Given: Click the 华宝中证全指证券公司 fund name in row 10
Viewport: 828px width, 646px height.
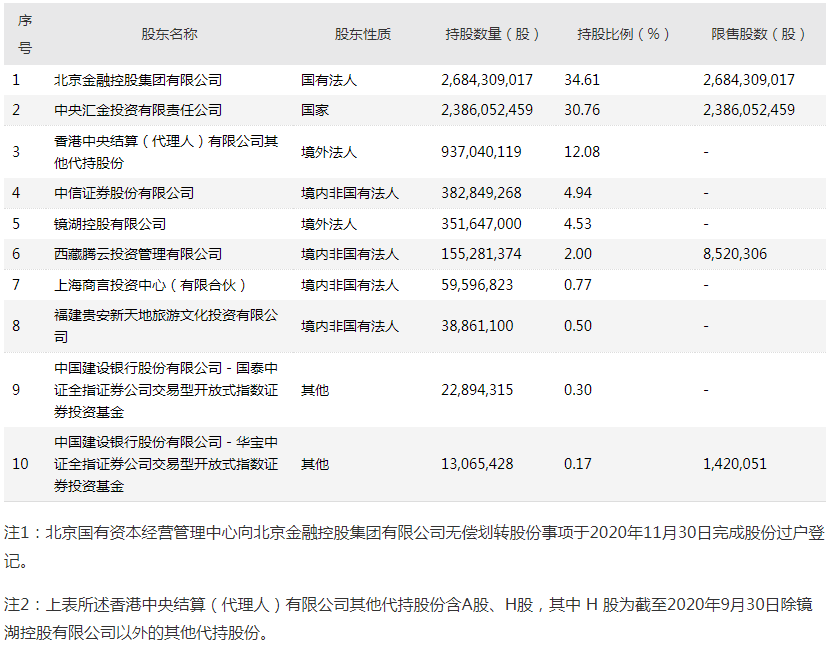Looking at the screenshot, I should click(x=166, y=464).
